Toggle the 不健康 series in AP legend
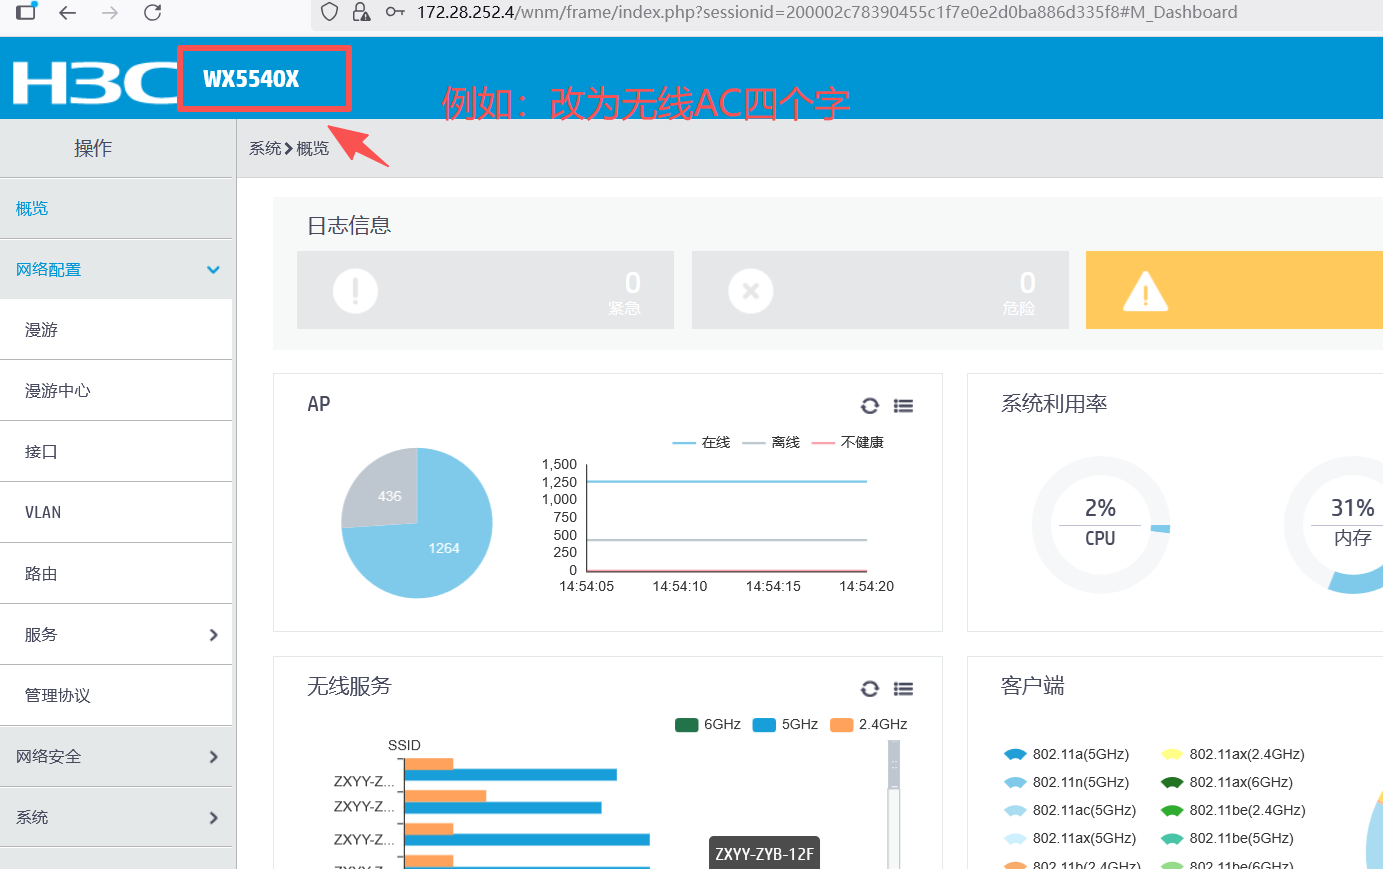 [x=848, y=442]
